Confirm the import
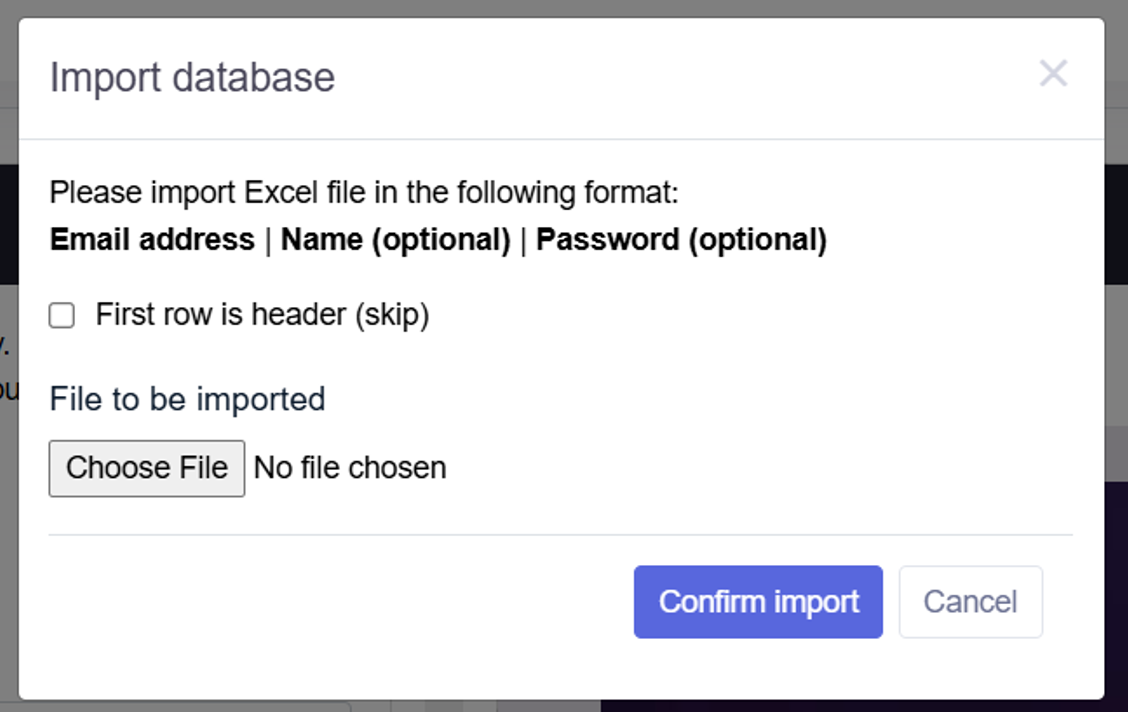 pos(758,602)
